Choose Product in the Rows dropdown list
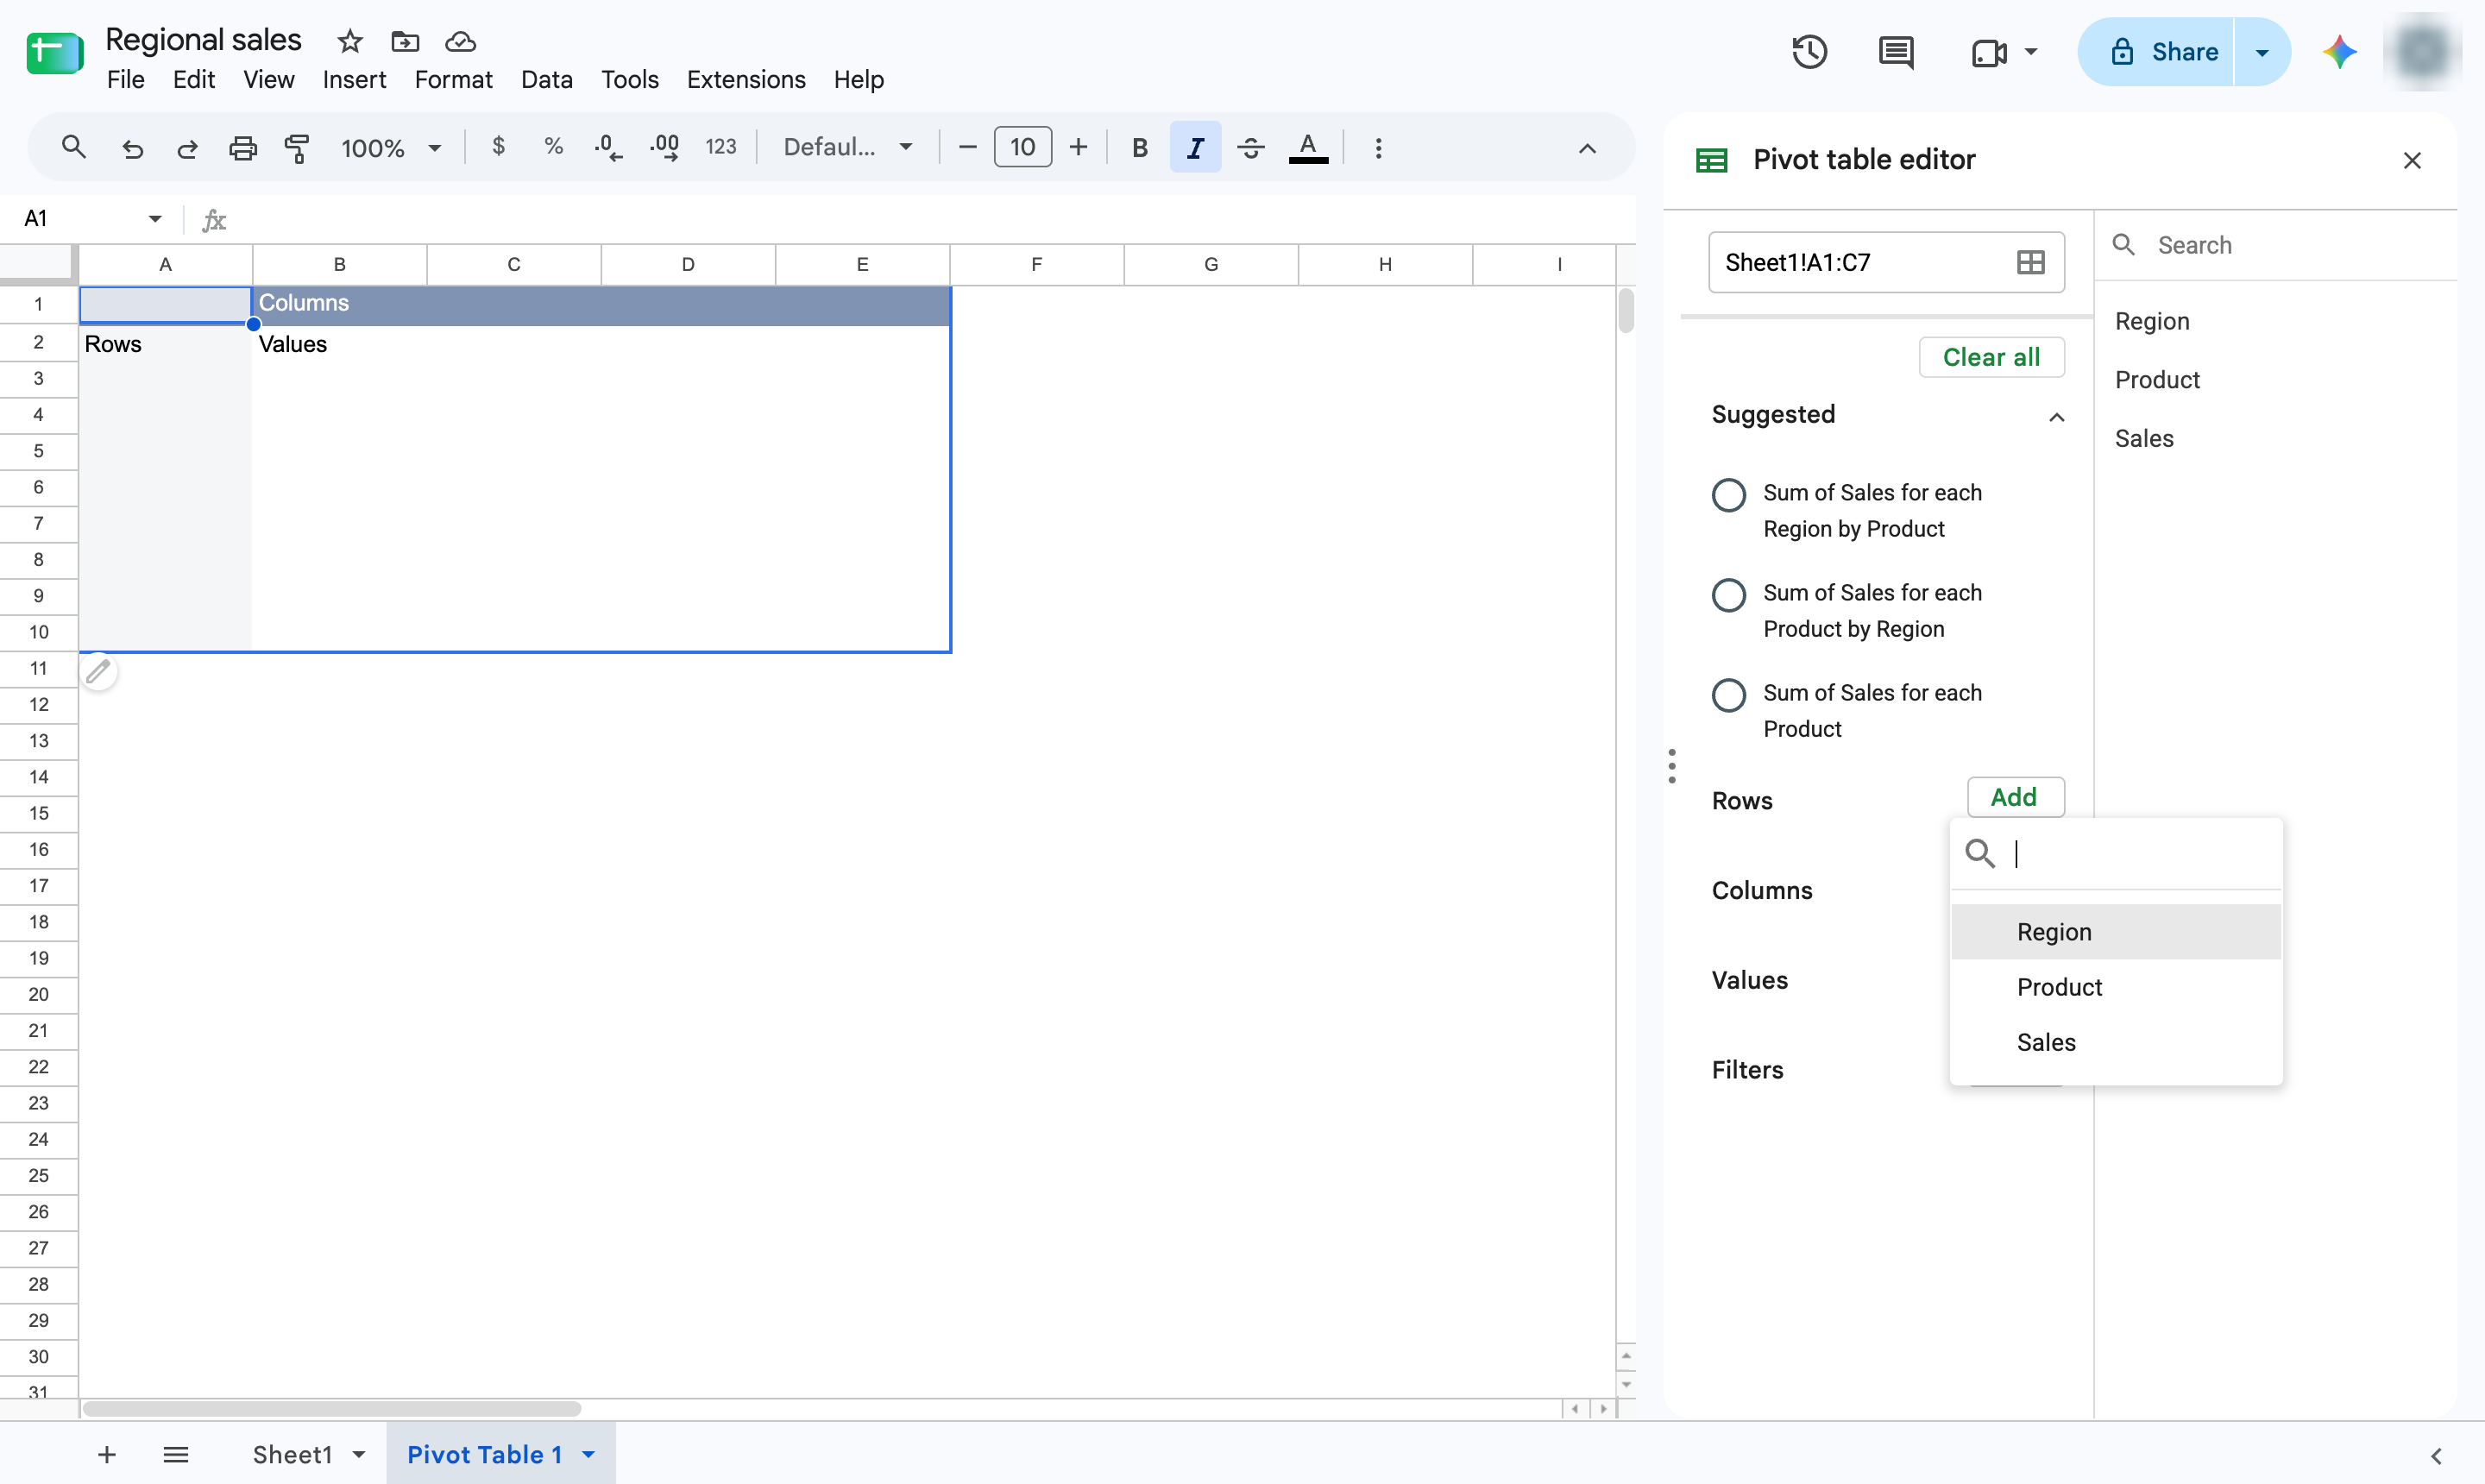Viewport: 2485px width, 1484px height. coord(2116,987)
